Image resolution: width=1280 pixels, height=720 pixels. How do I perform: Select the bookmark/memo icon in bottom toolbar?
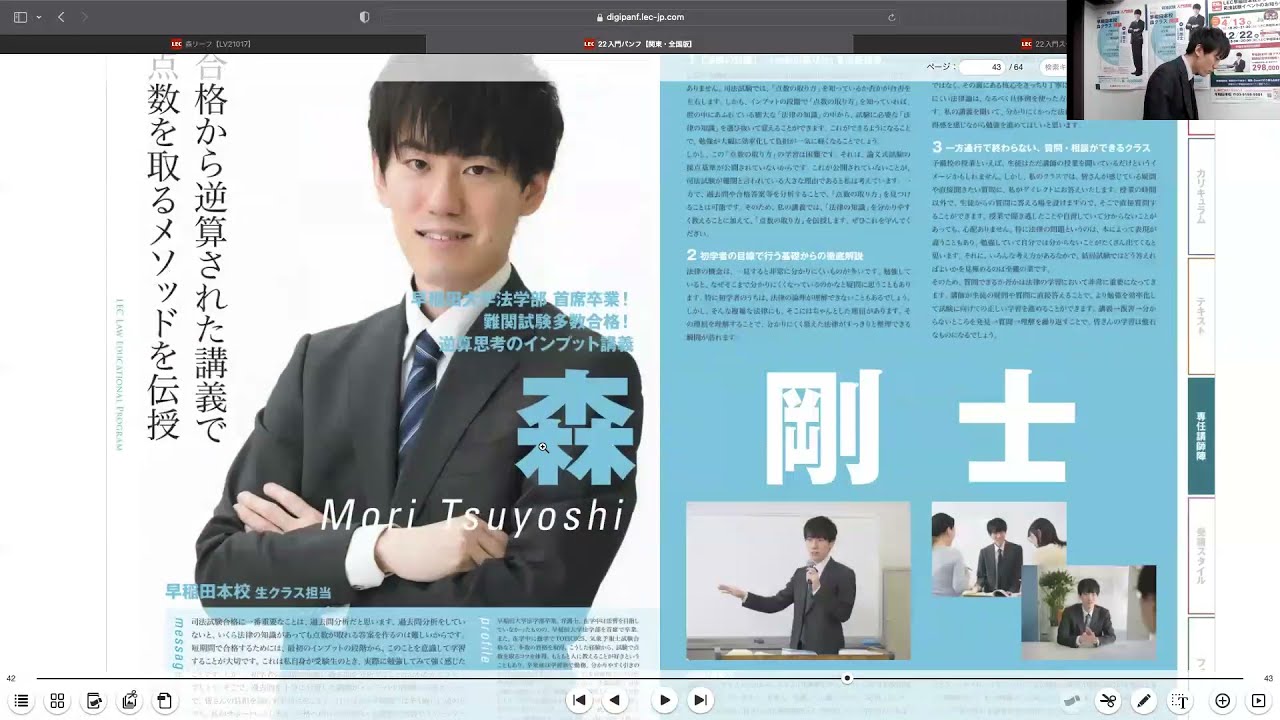[x=93, y=701]
